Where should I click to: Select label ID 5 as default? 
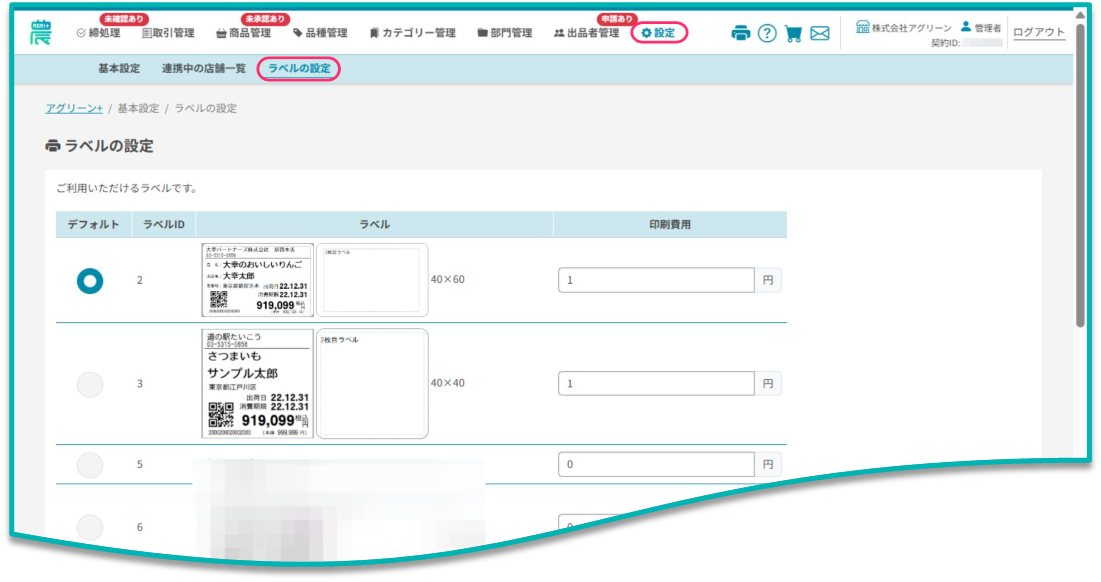coord(90,465)
